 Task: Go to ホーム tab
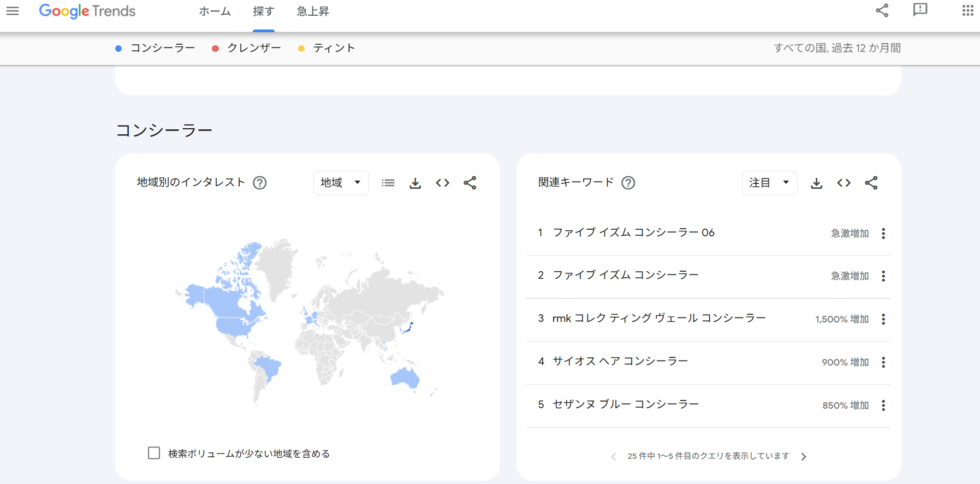(x=215, y=11)
